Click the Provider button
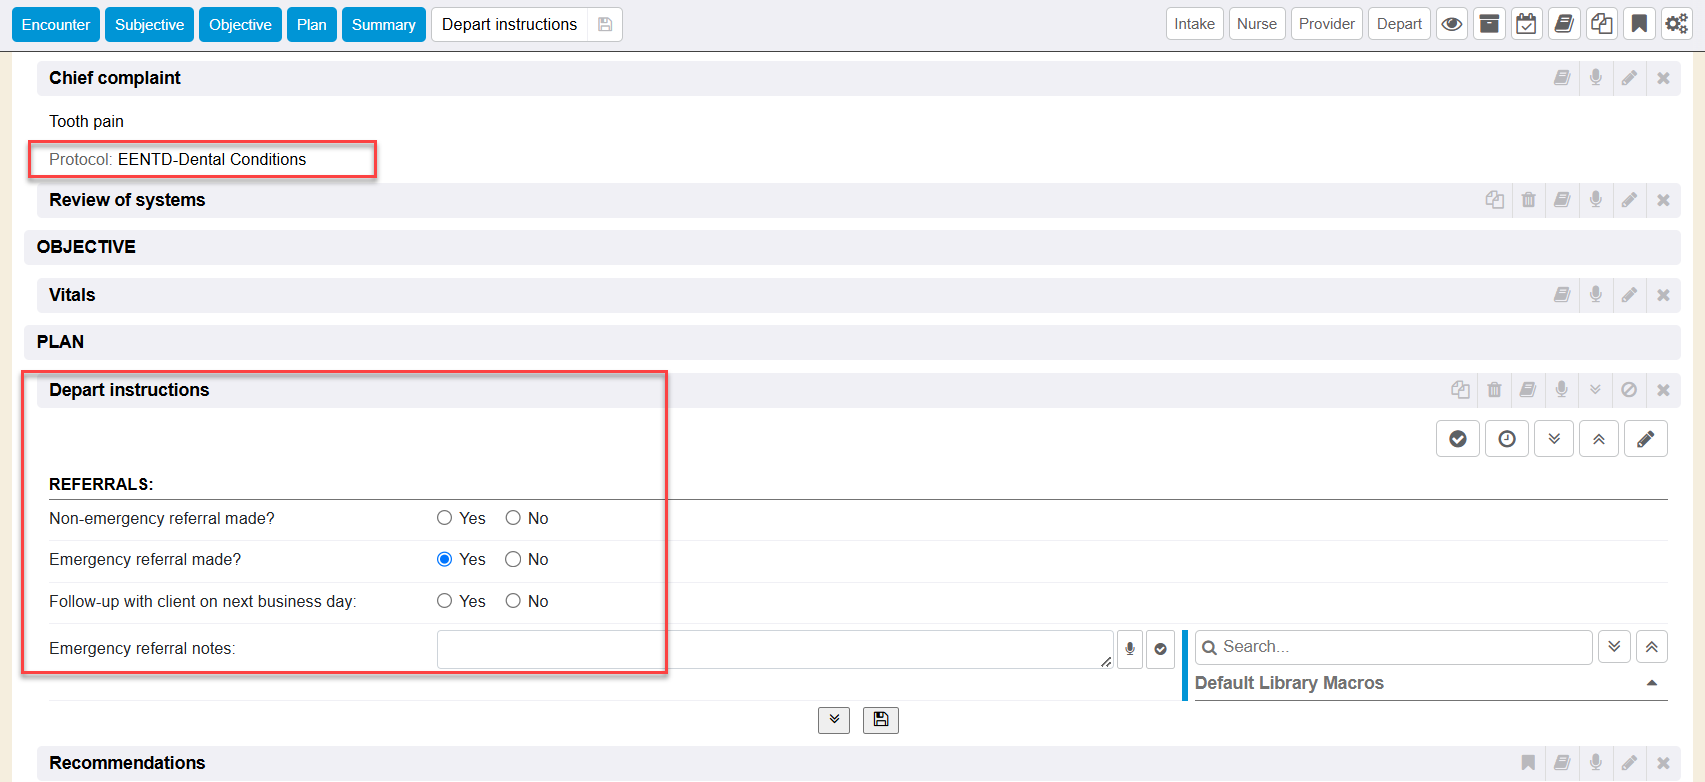This screenshot has height=782, width=1705. pos(1326,24)
